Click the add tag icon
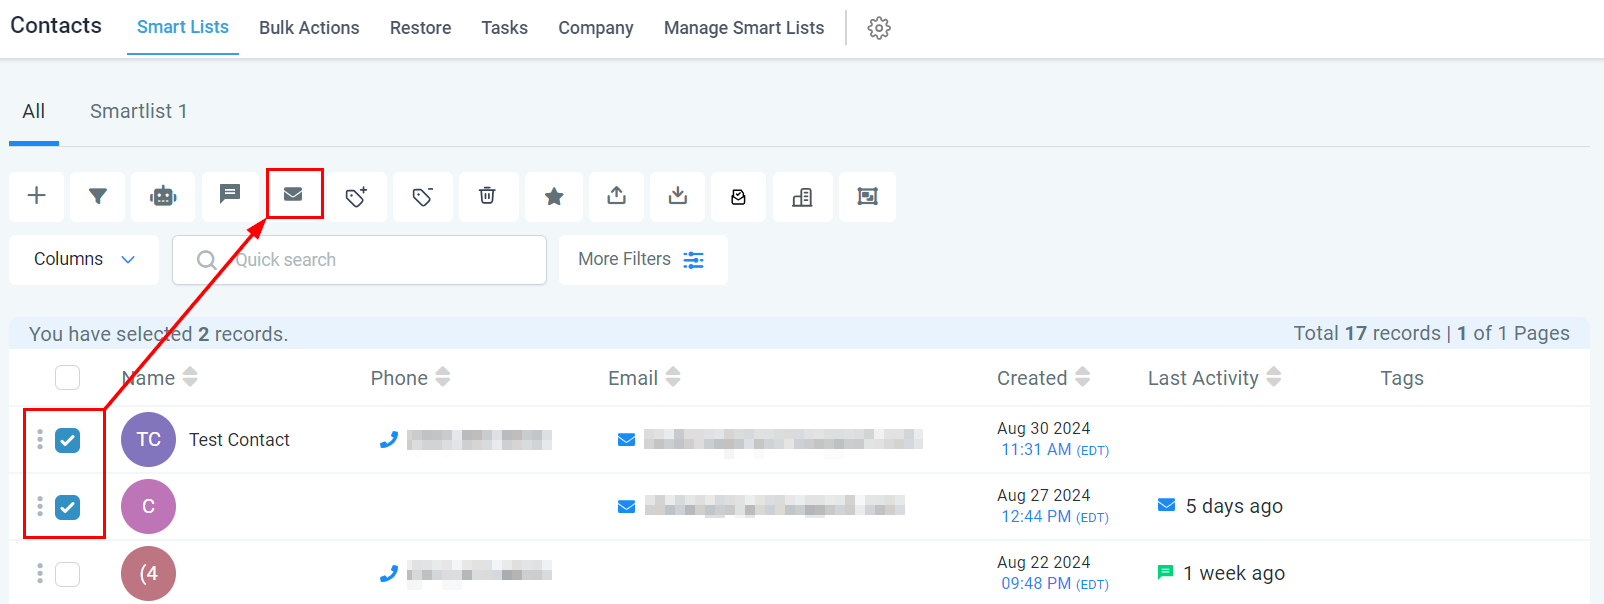The width and height of the screenshot is (1604, 604). point(356,197)
